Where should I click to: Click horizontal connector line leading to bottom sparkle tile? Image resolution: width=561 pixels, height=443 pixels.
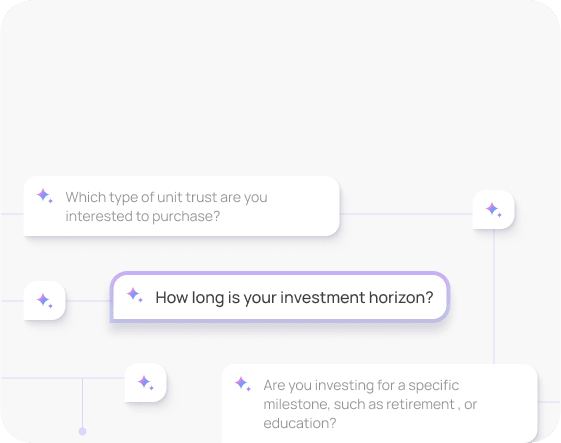(x=63, y=378)
